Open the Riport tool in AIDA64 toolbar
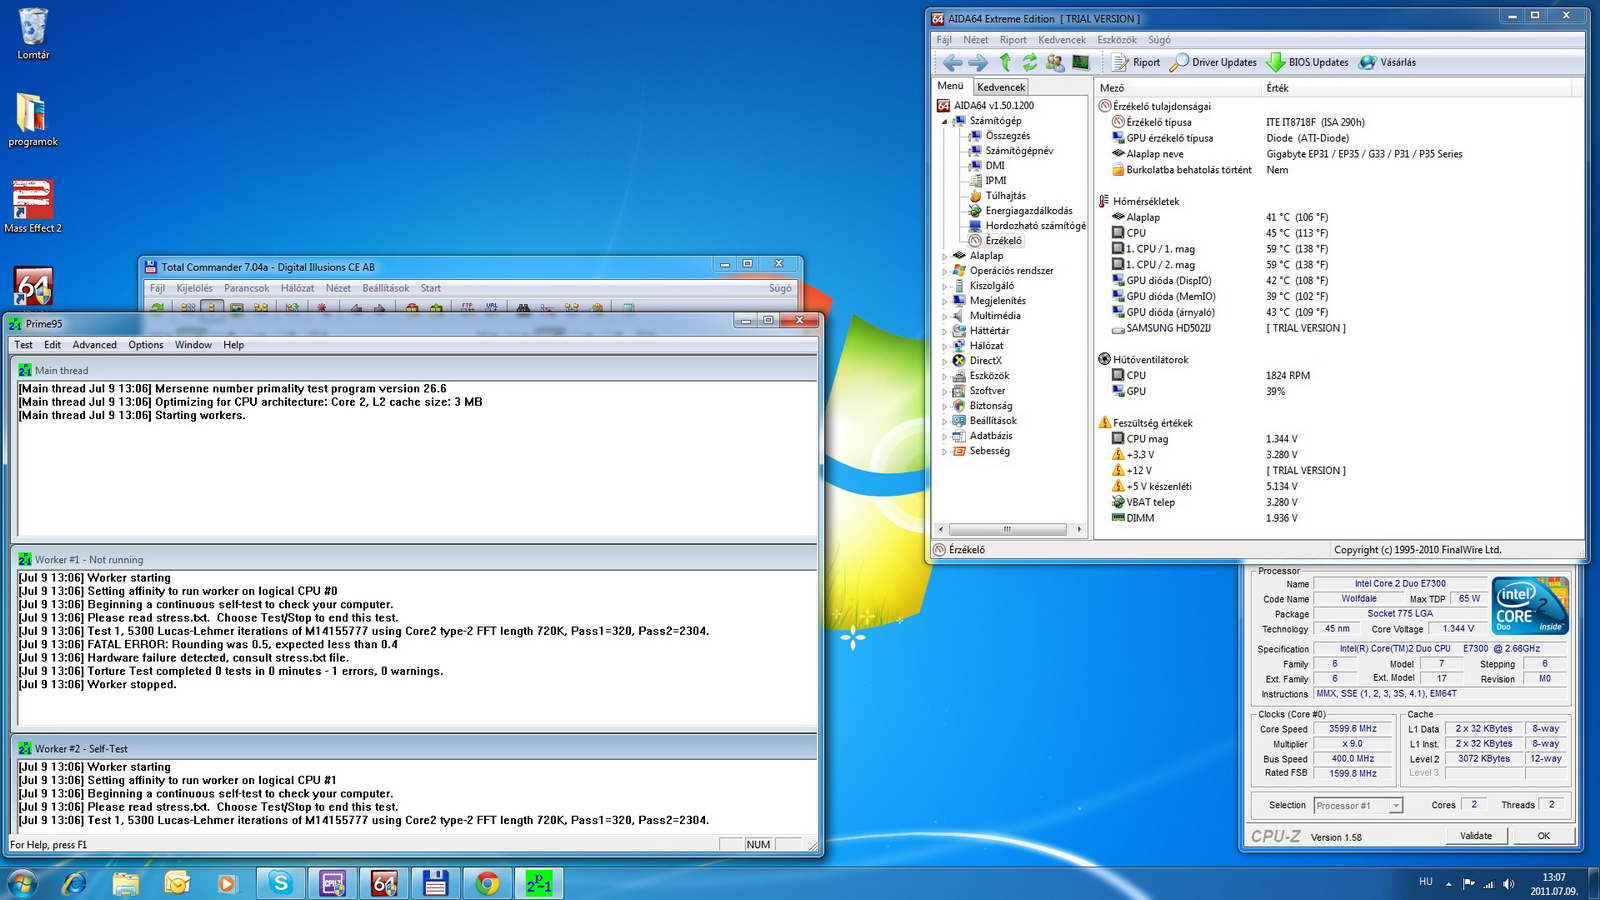1600x900 pixels. point(1136,62)
